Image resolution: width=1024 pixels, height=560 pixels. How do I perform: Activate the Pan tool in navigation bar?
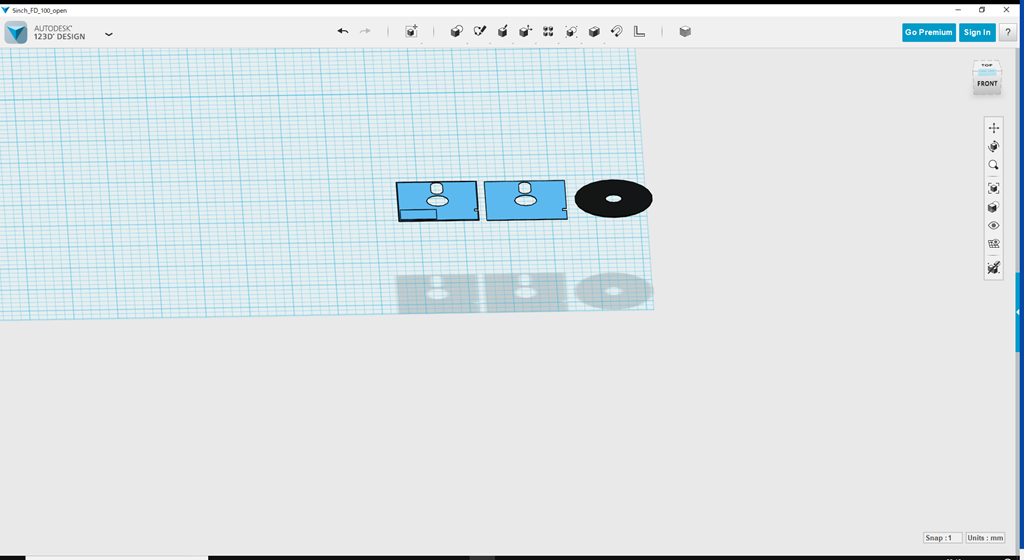pos(993,128)
